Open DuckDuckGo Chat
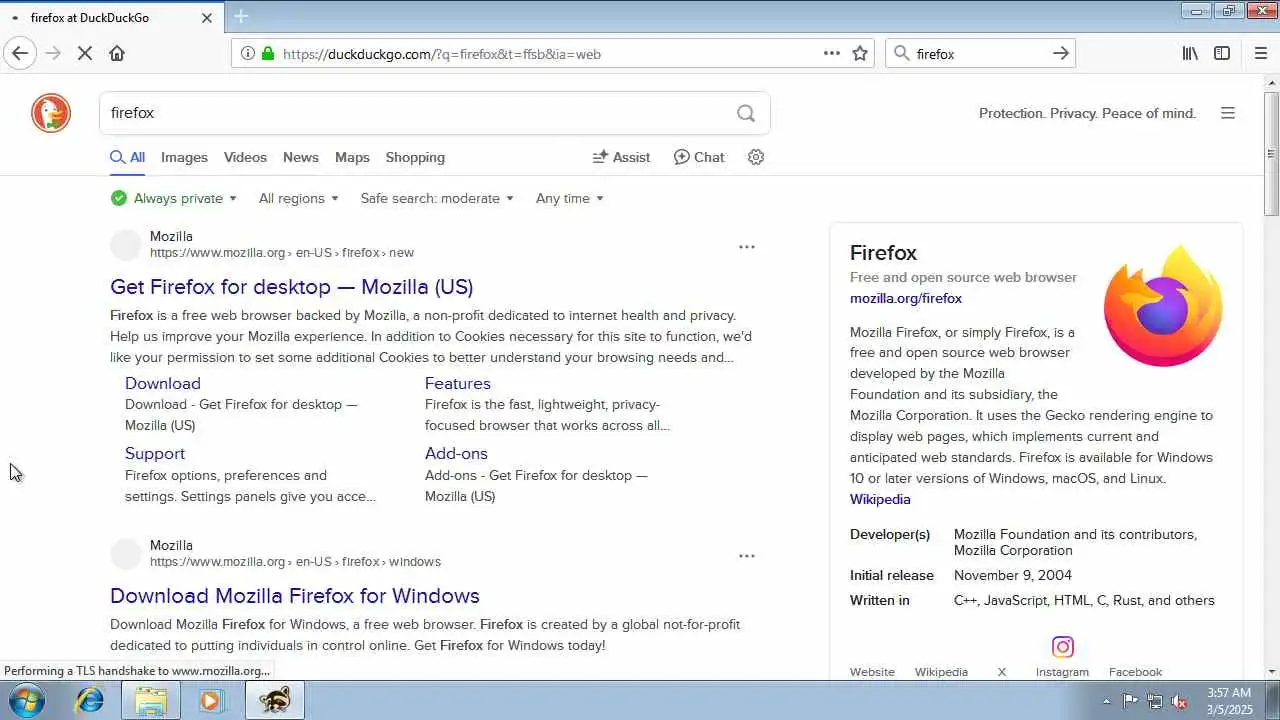The image size is (1280, 720). tap(699, 157)
